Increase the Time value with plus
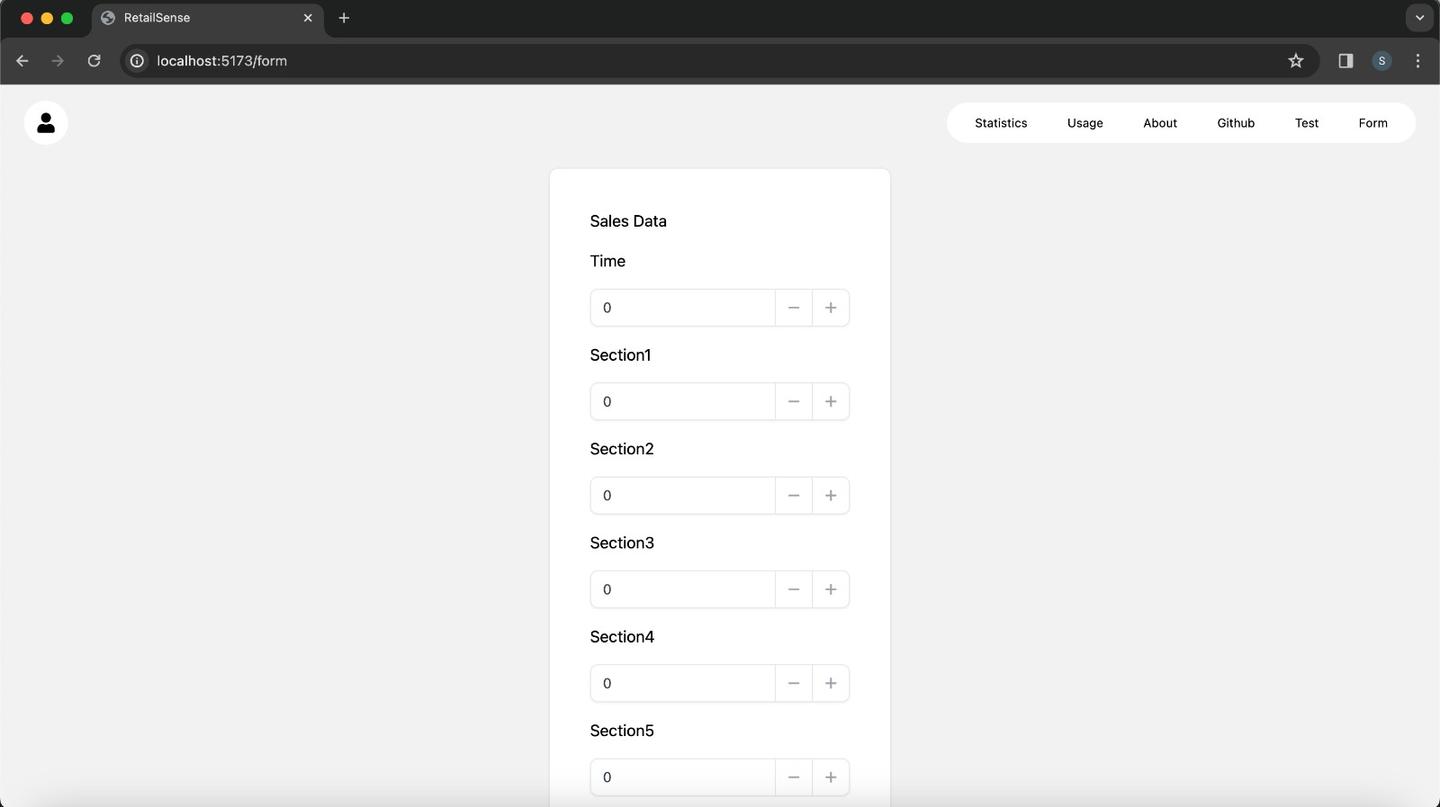This screenshot has height=807, width=1440. (831, 308)
